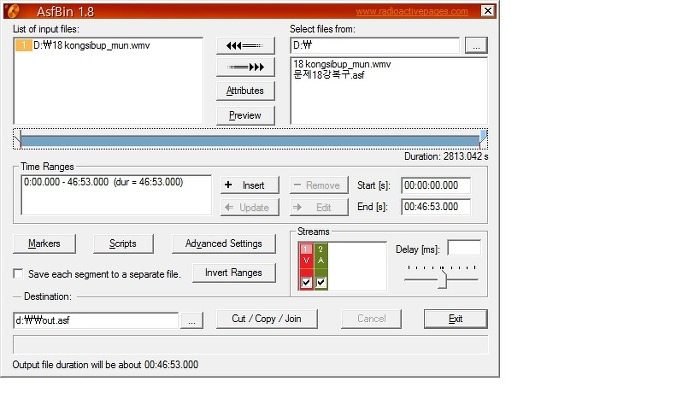Close the AsfBin window
Viewport: 700px width, 393px height.
click(x=488, y=11)
